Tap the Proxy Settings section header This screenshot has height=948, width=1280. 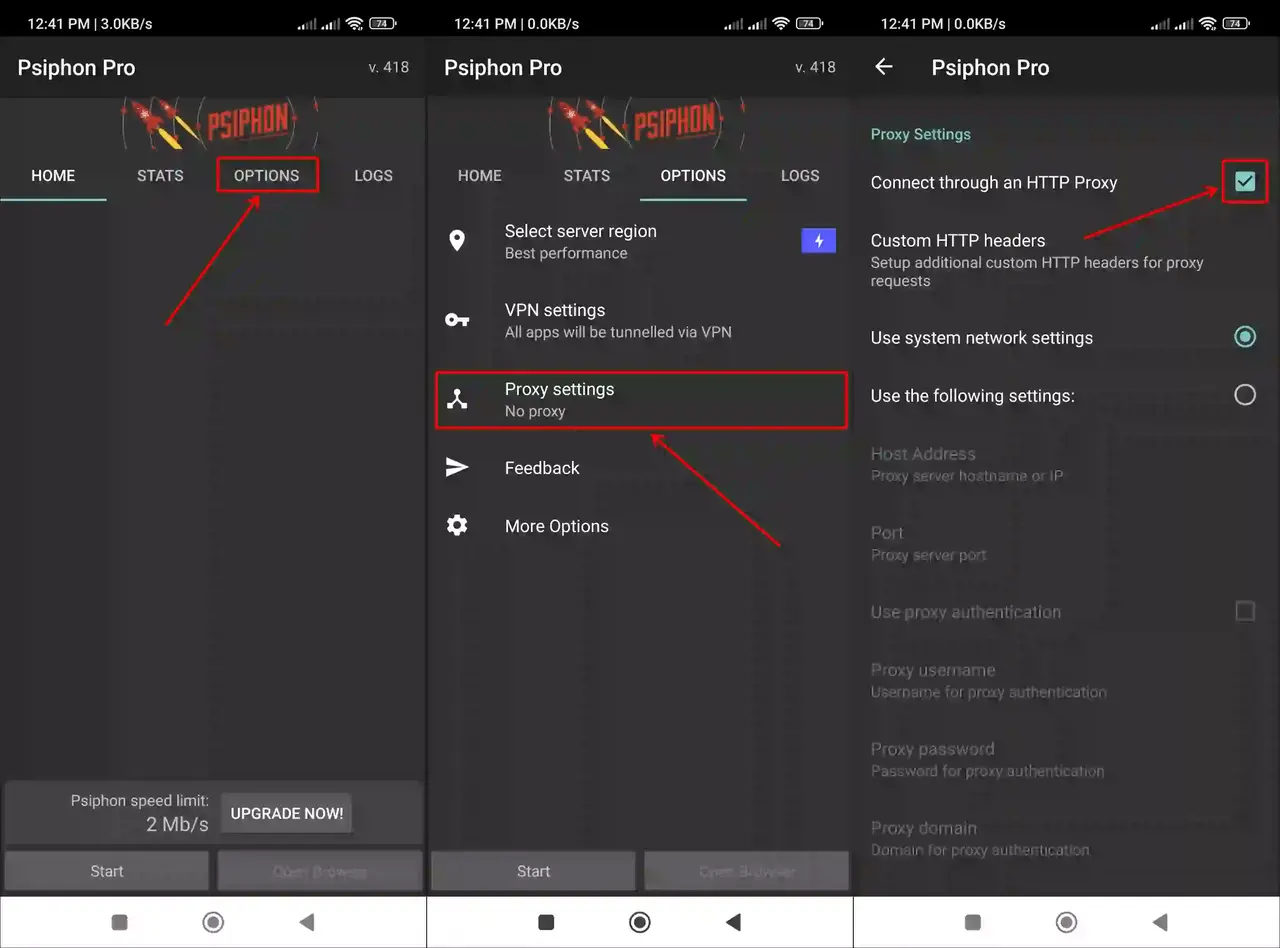click(x=921, y=134)
